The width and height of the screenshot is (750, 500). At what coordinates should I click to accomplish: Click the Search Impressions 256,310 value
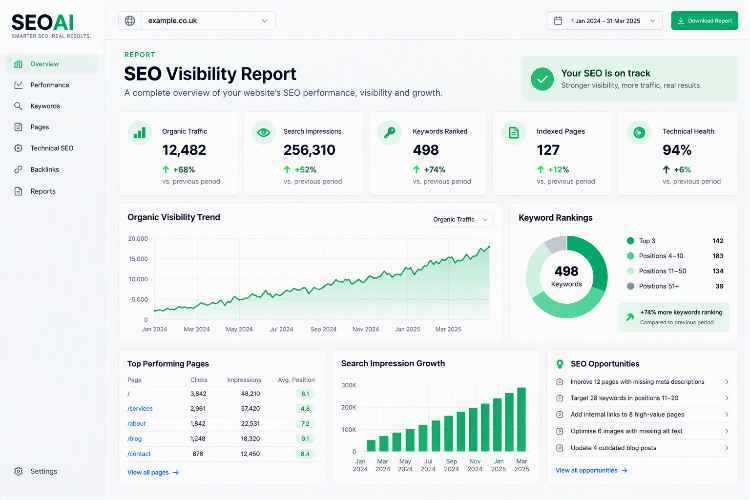pyautogui.click(x=309, y=150)
